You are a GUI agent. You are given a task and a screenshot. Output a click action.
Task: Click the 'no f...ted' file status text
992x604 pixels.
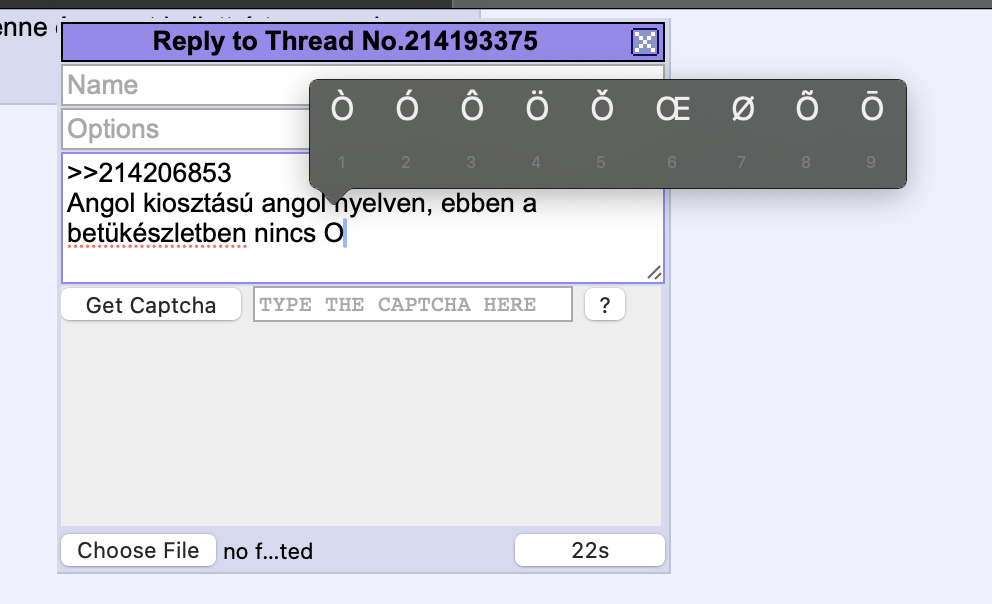(x=268, y=552)
